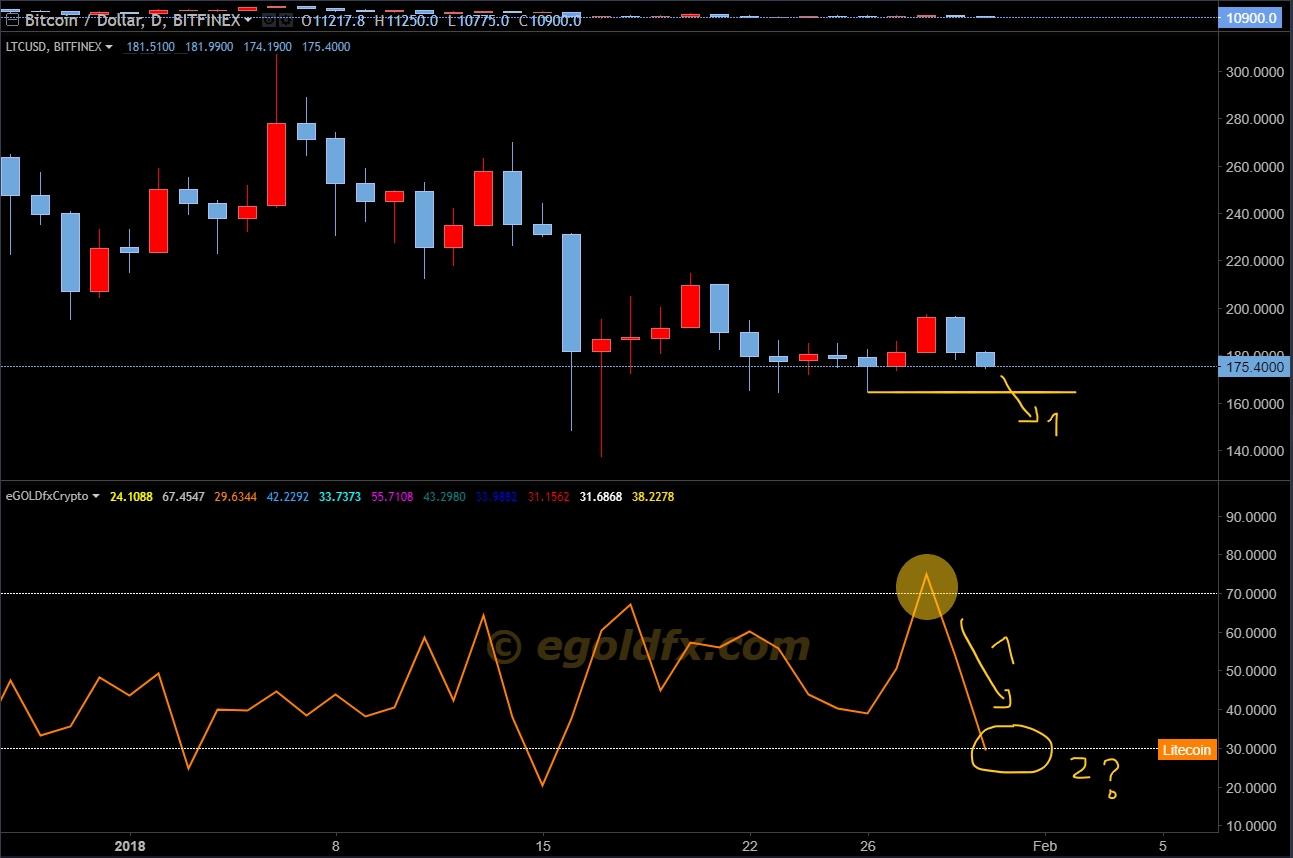1293x858 pixels.
Task: Click the 240.0000 price scale label
Action: [x=1254, y=214]
